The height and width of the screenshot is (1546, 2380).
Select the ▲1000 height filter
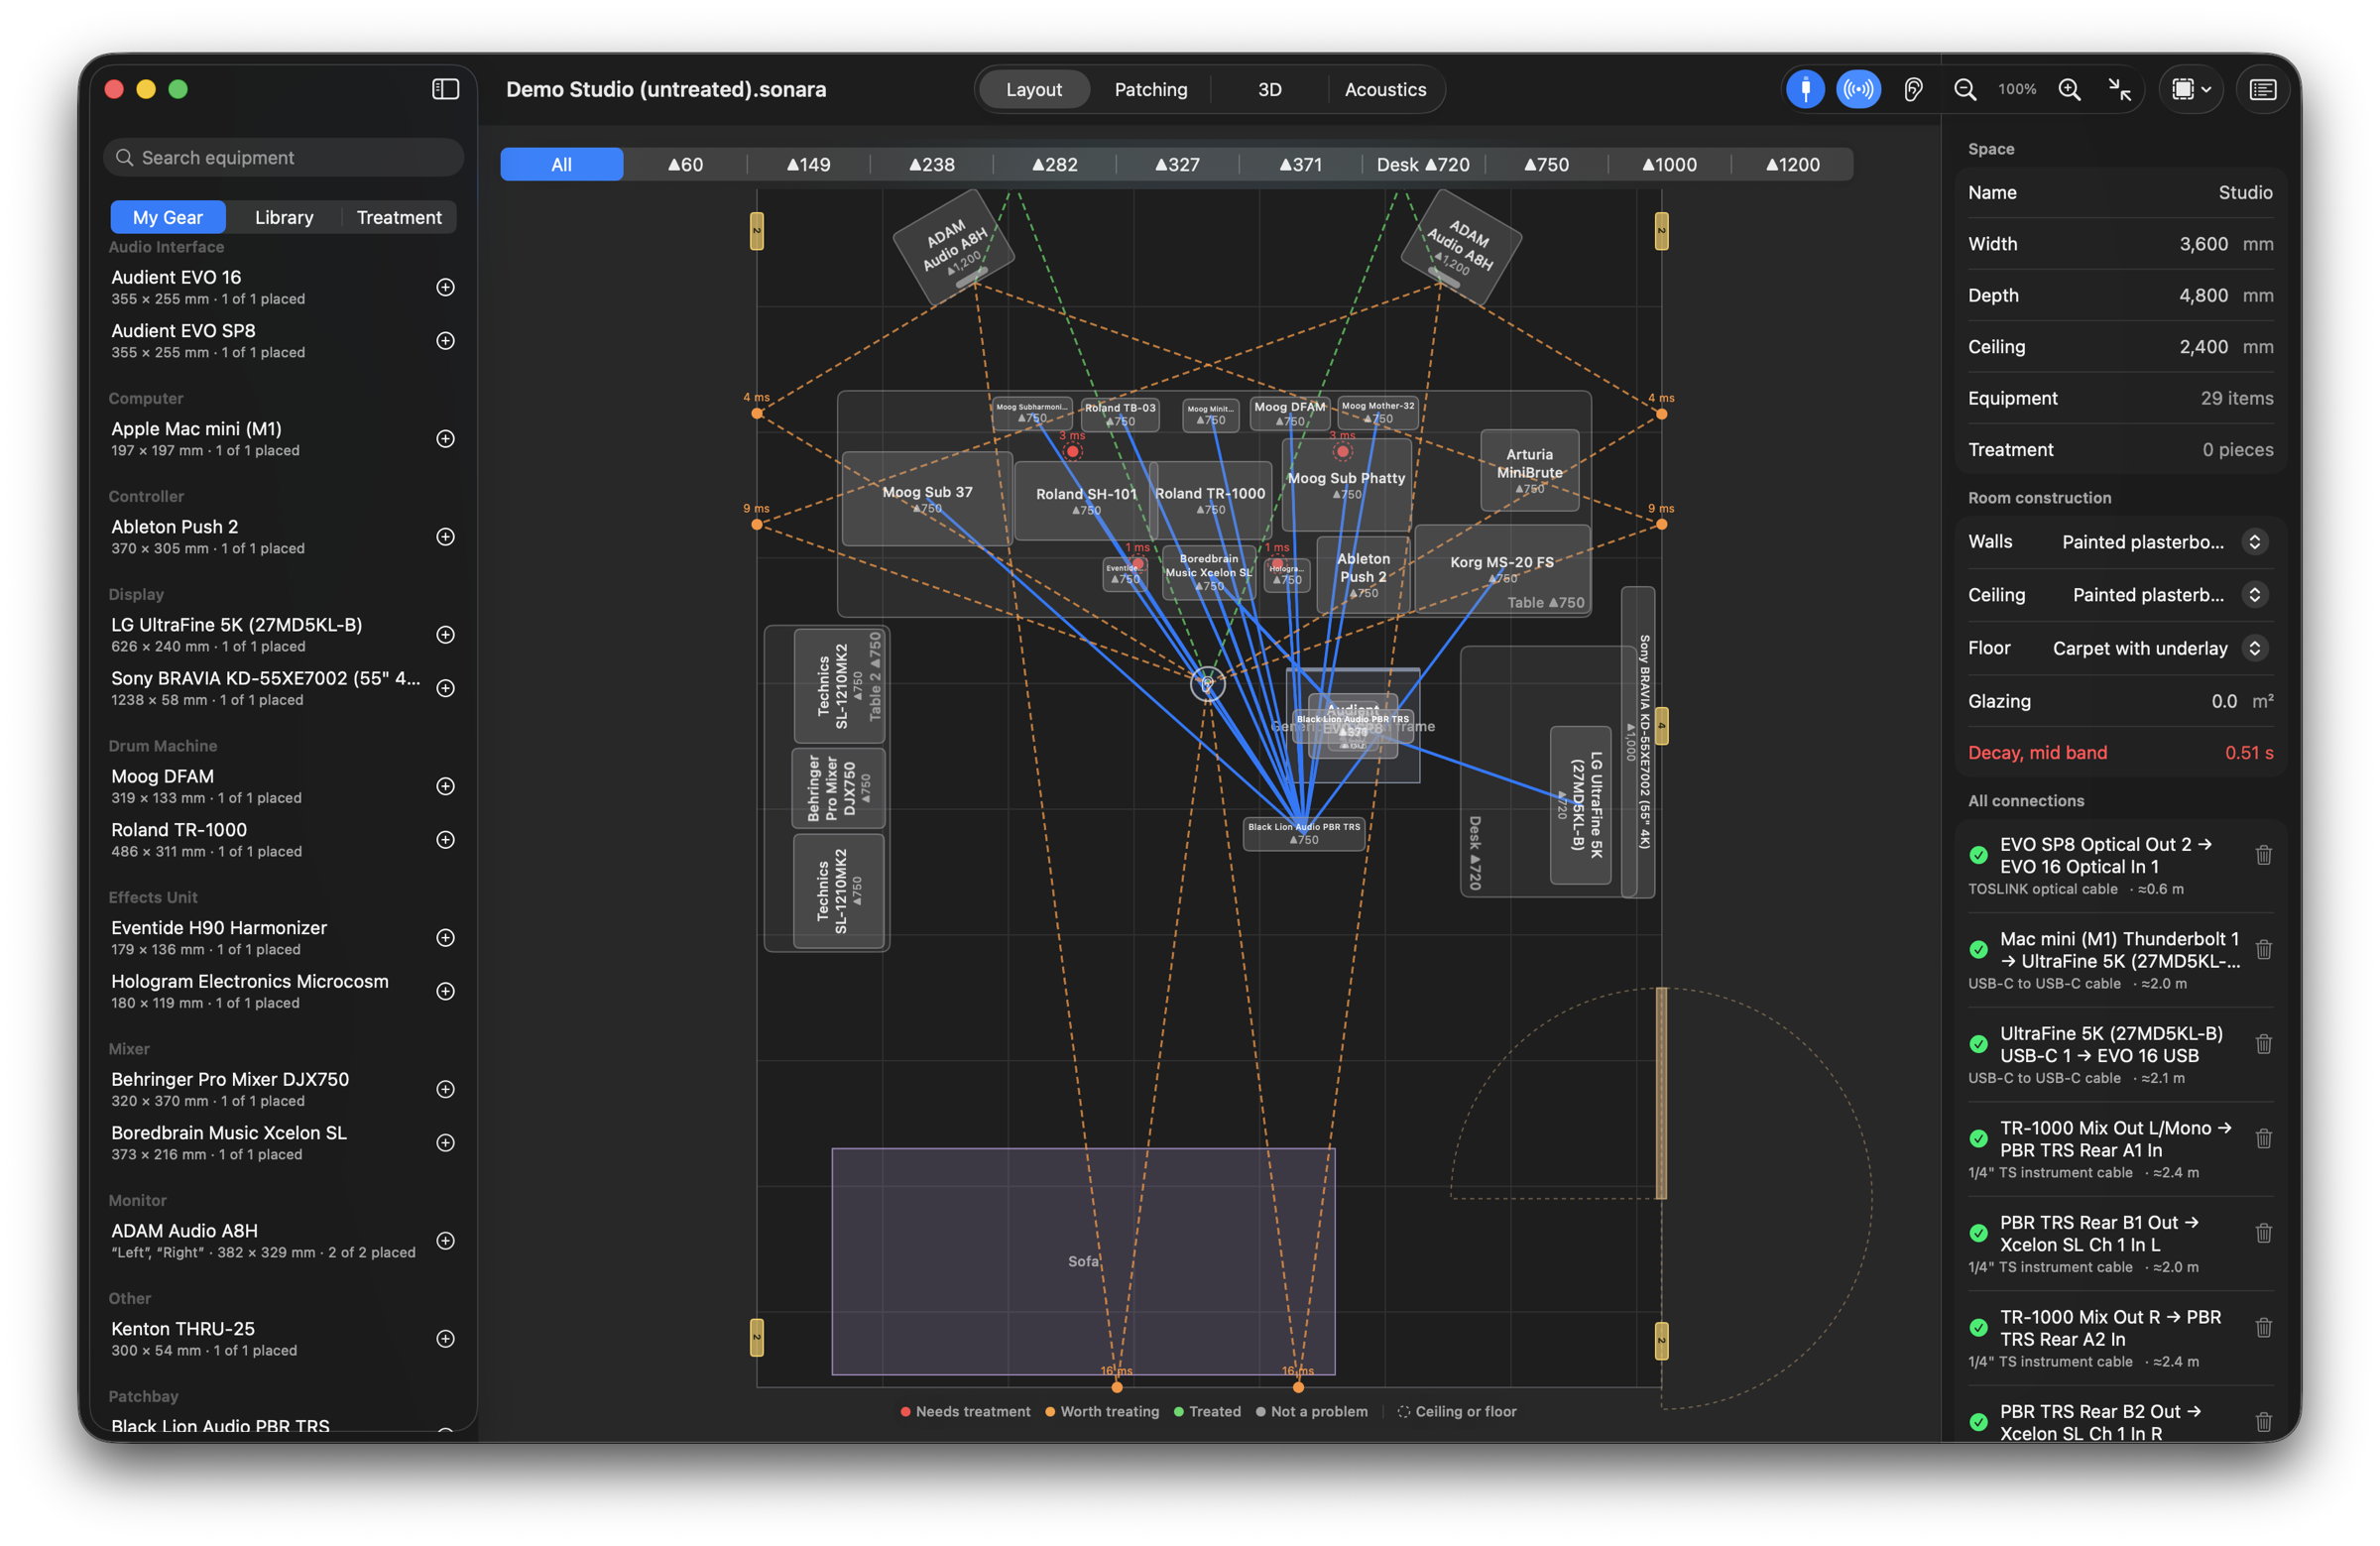point(1669,165)
